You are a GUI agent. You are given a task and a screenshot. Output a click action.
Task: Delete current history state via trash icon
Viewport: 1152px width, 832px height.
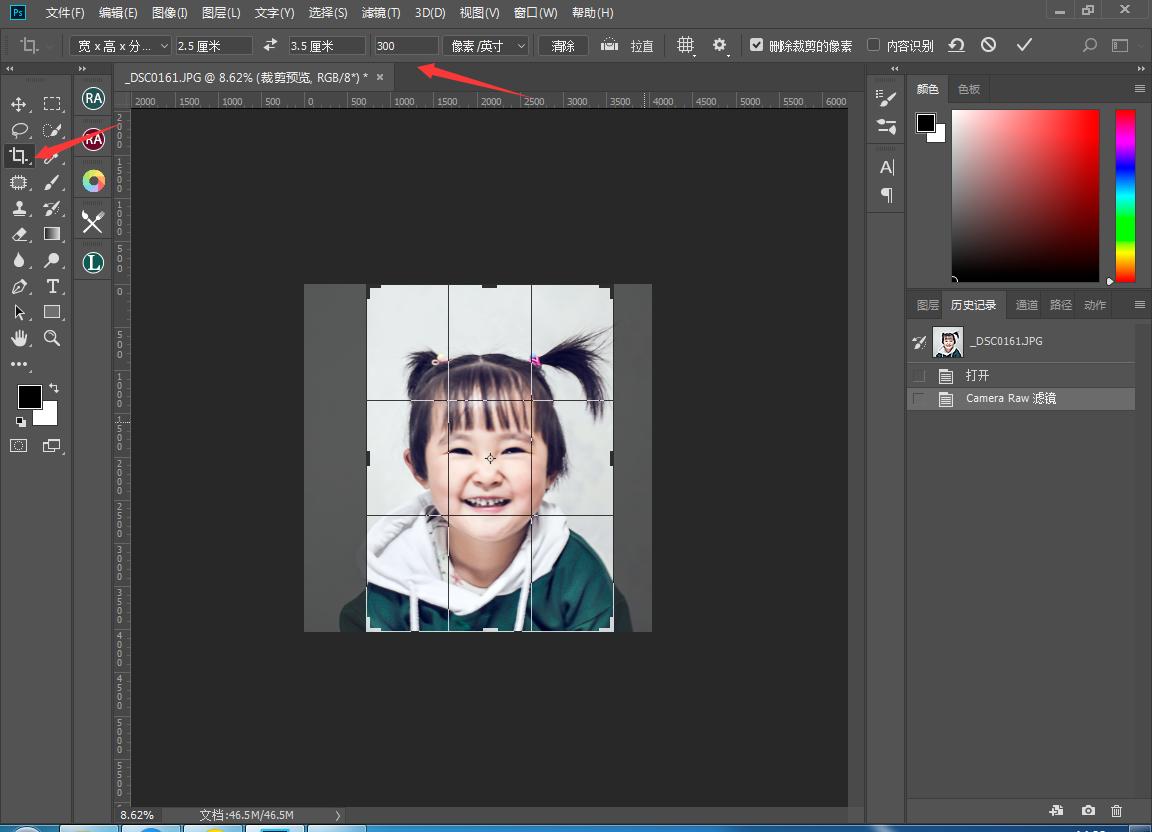1117,810
